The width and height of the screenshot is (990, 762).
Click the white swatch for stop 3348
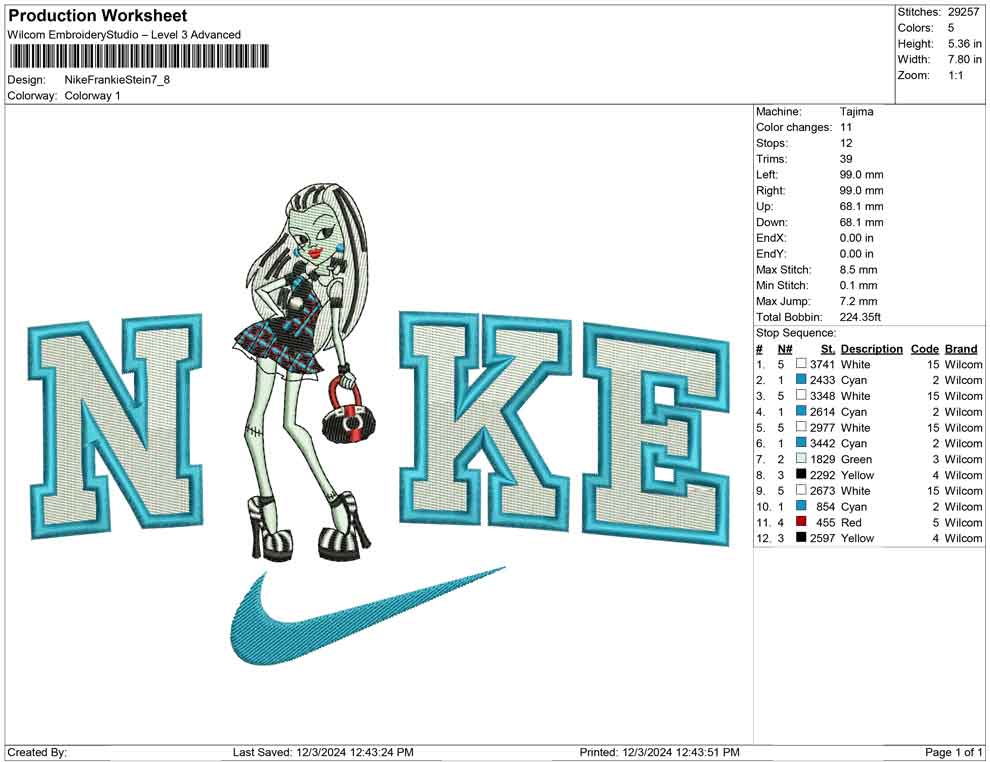point(801,395)
